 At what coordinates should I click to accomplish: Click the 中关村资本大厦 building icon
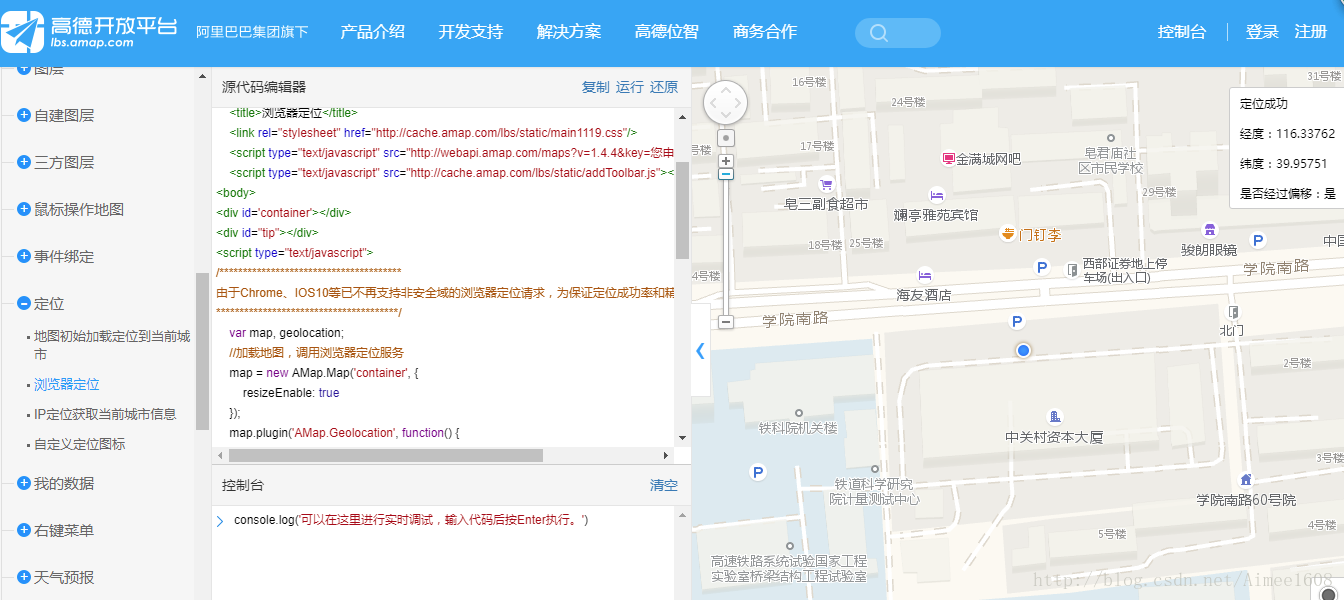1054,417
